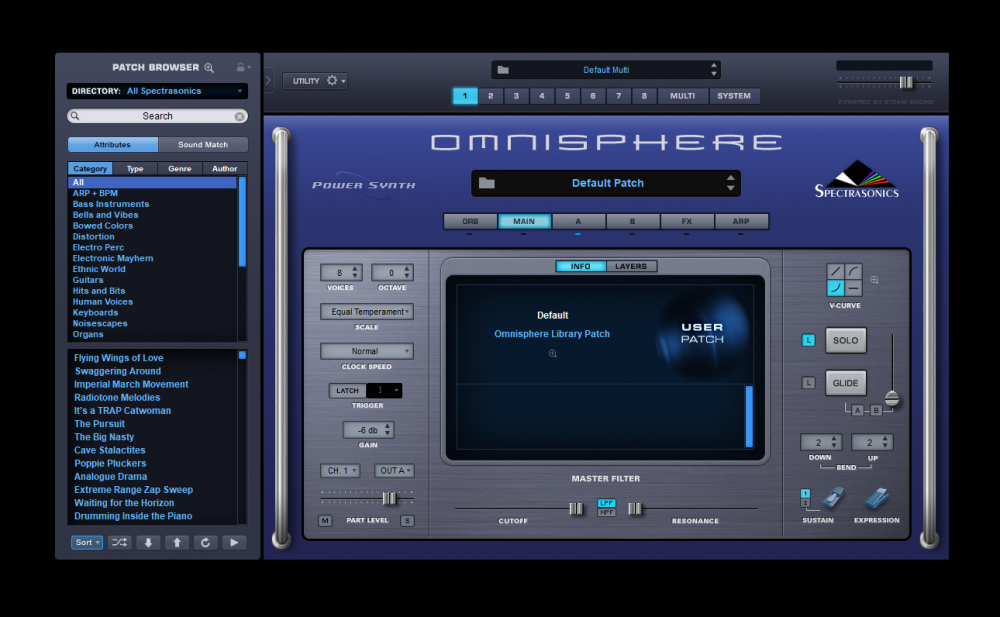The width and height of the screenshot is (1000, 617).
Task: Select the Genre attribute tab
Action: click(180, 168)
